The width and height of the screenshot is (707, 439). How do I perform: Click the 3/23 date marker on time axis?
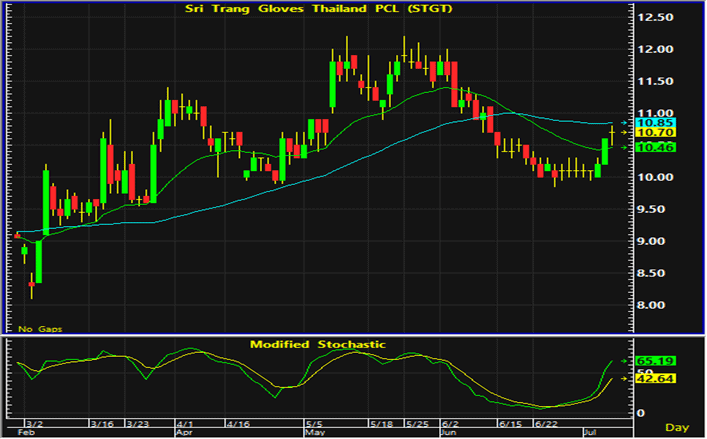tap(138, 424)
